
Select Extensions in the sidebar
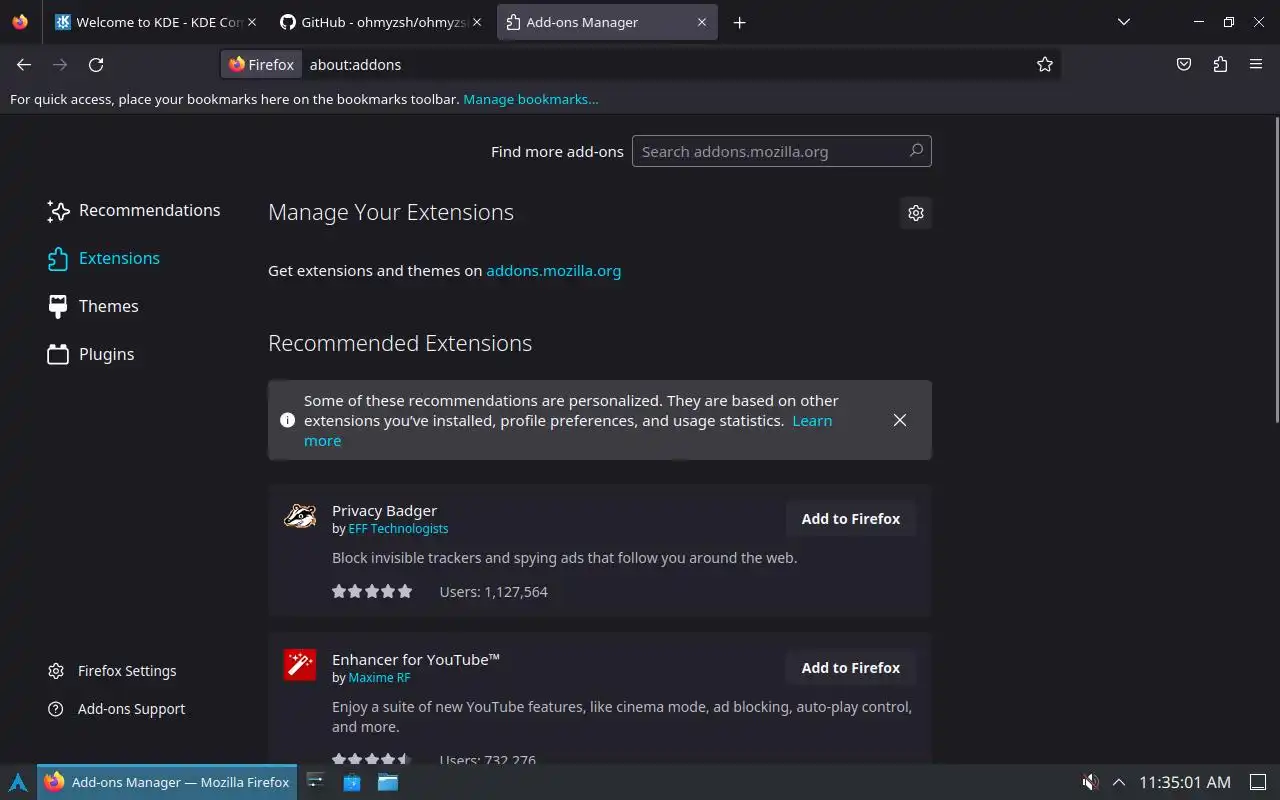point(104,258)
